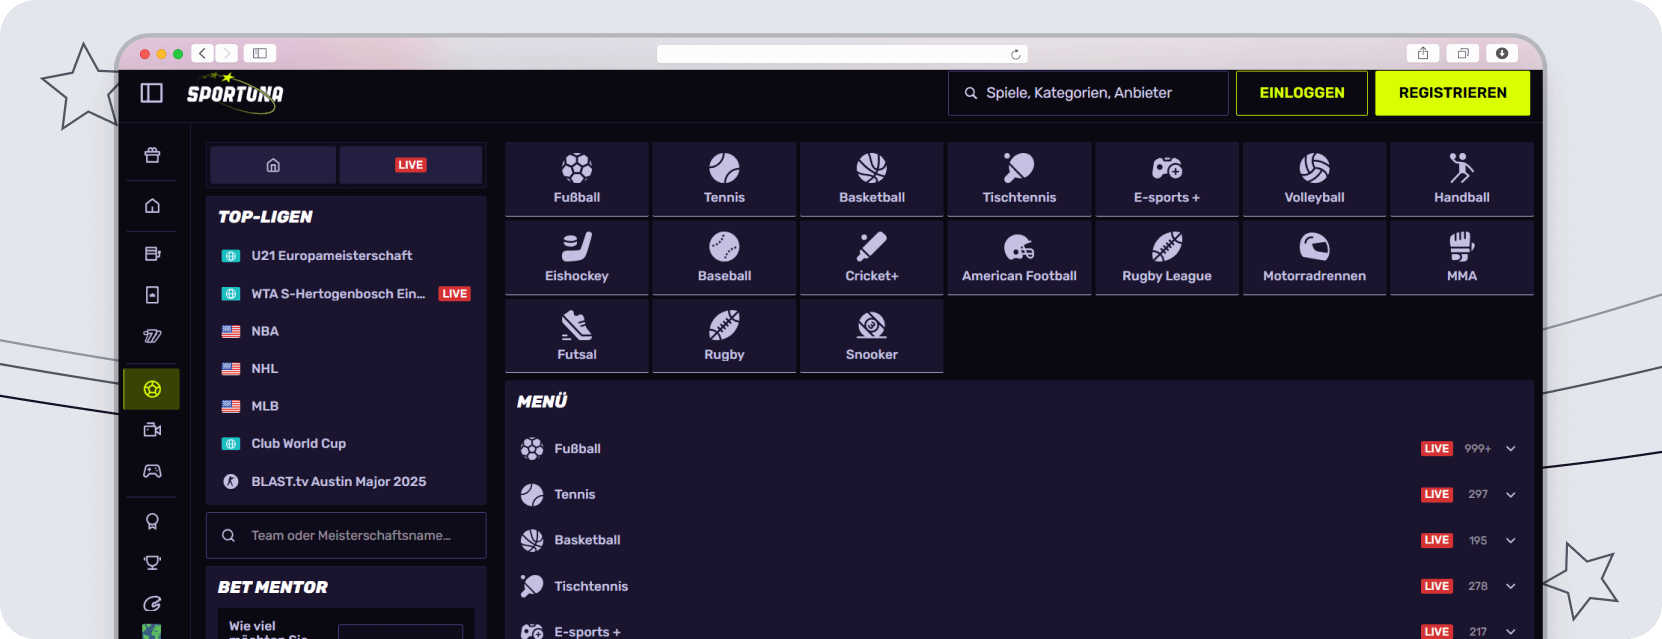Switch to the home tab above Top-Ligen
Image resolution: width=1662 pixels, height=639 pixels.
click(x=273, y=165)
